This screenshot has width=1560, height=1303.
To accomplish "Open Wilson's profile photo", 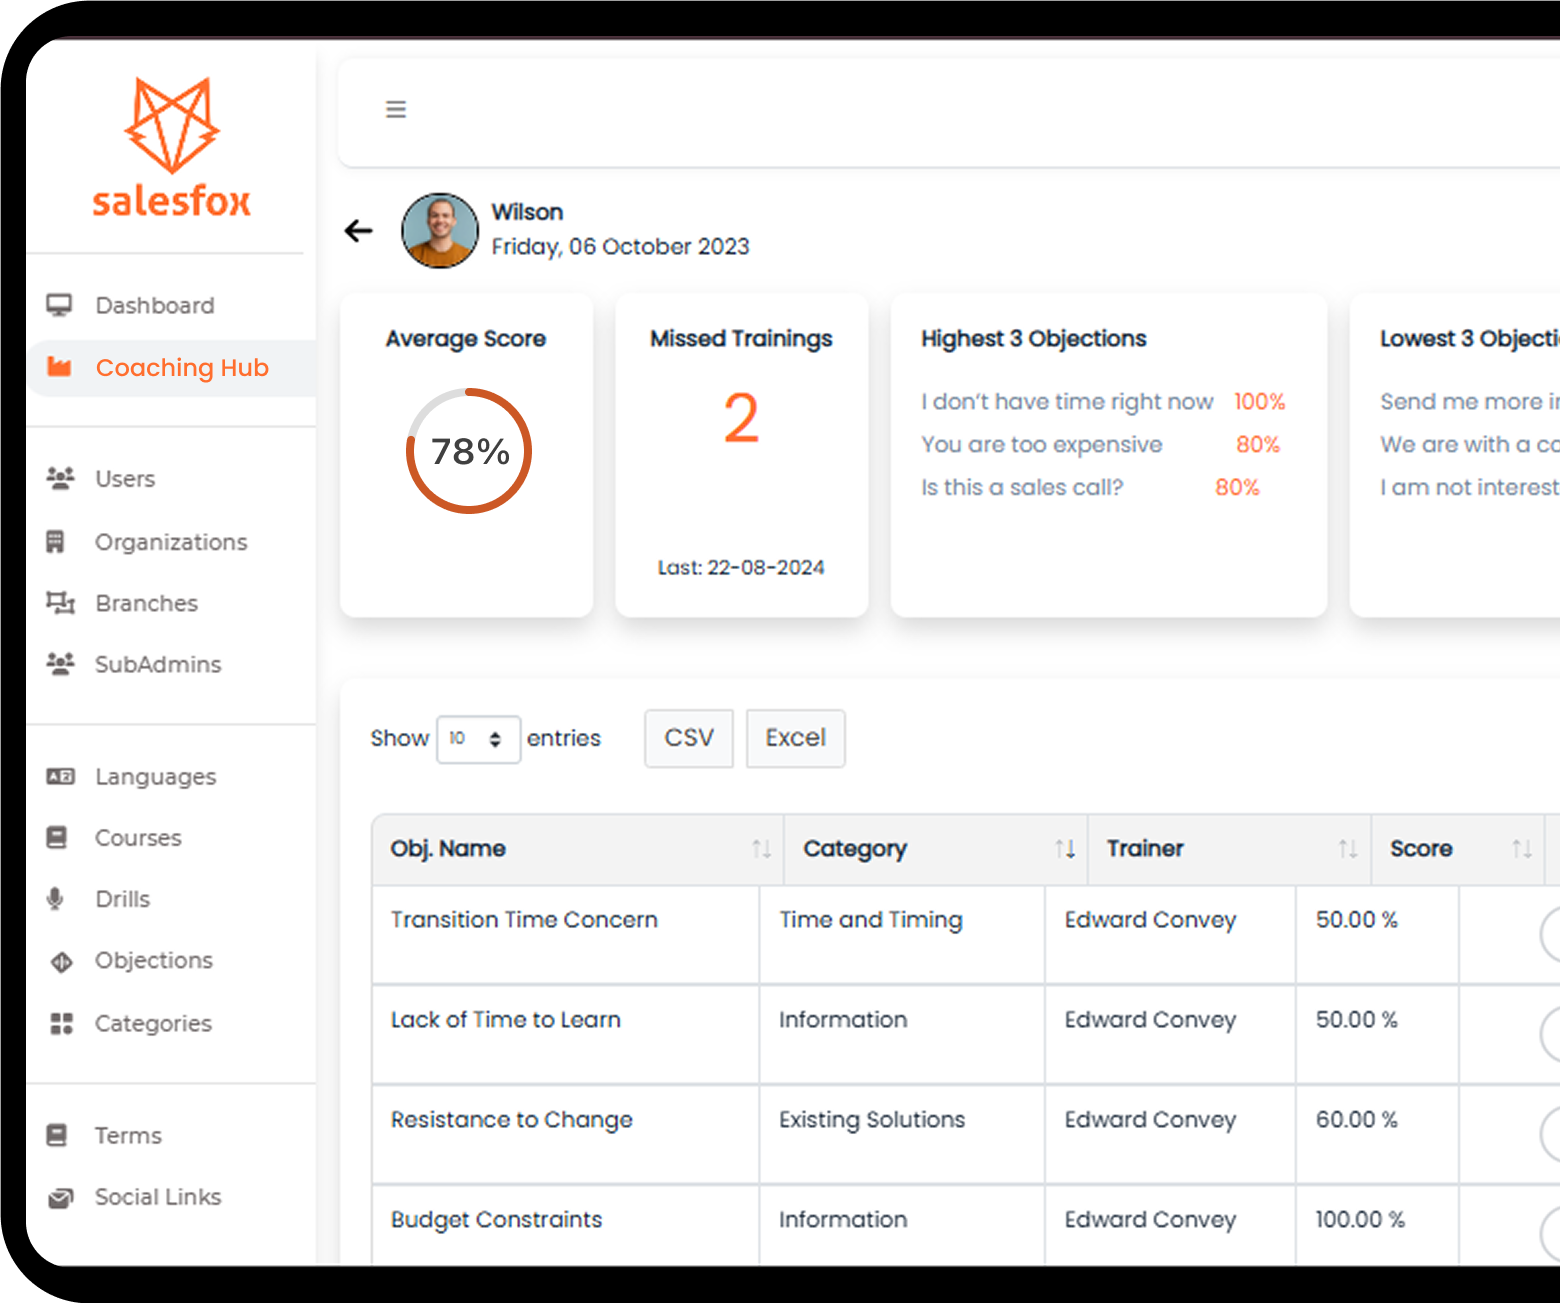I will [440, 231].
